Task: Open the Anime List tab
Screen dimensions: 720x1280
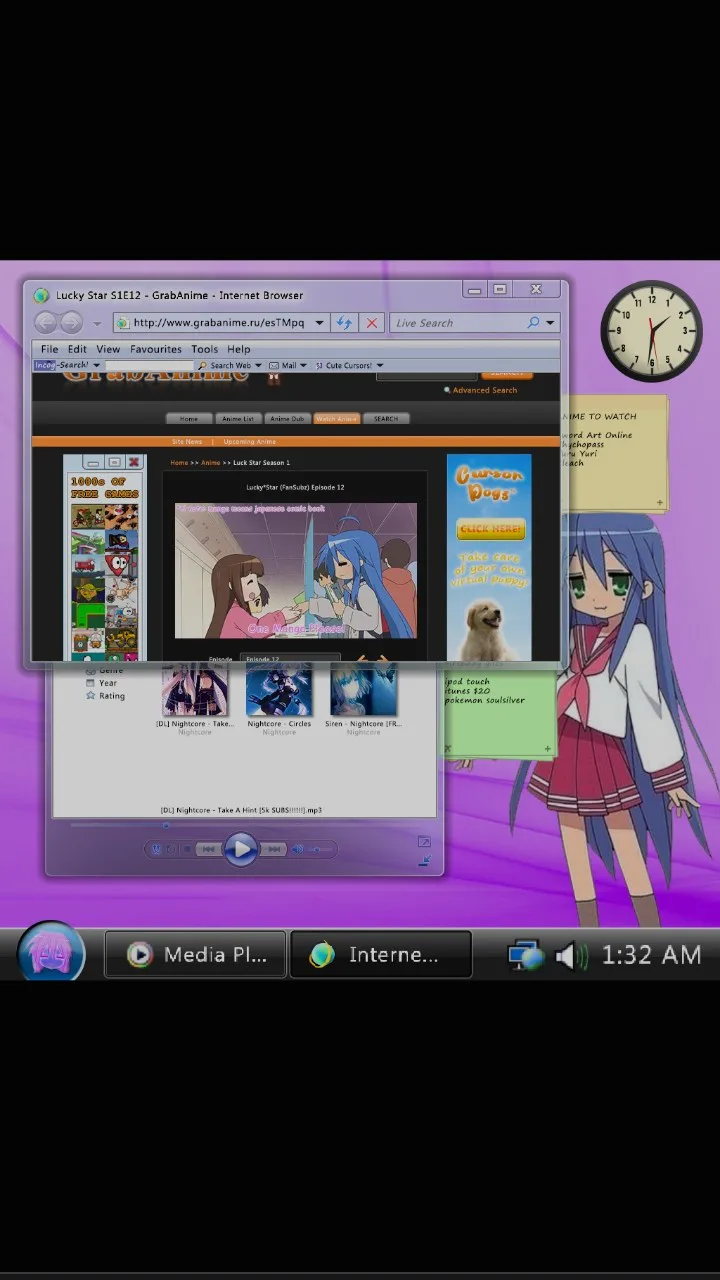Action: point(238,418)
